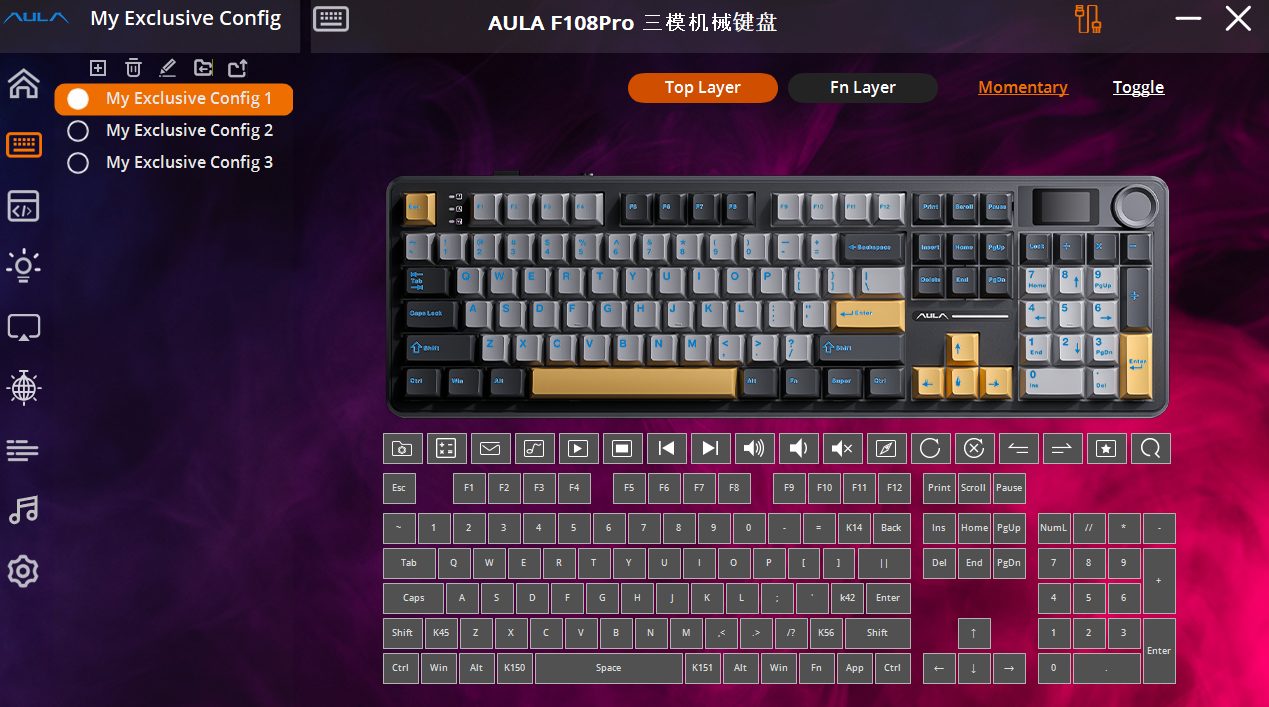The width and height of the screenshot is (1269, 707).
Task: Open the macro editor sidebar icon
Action: pos(24,206)
